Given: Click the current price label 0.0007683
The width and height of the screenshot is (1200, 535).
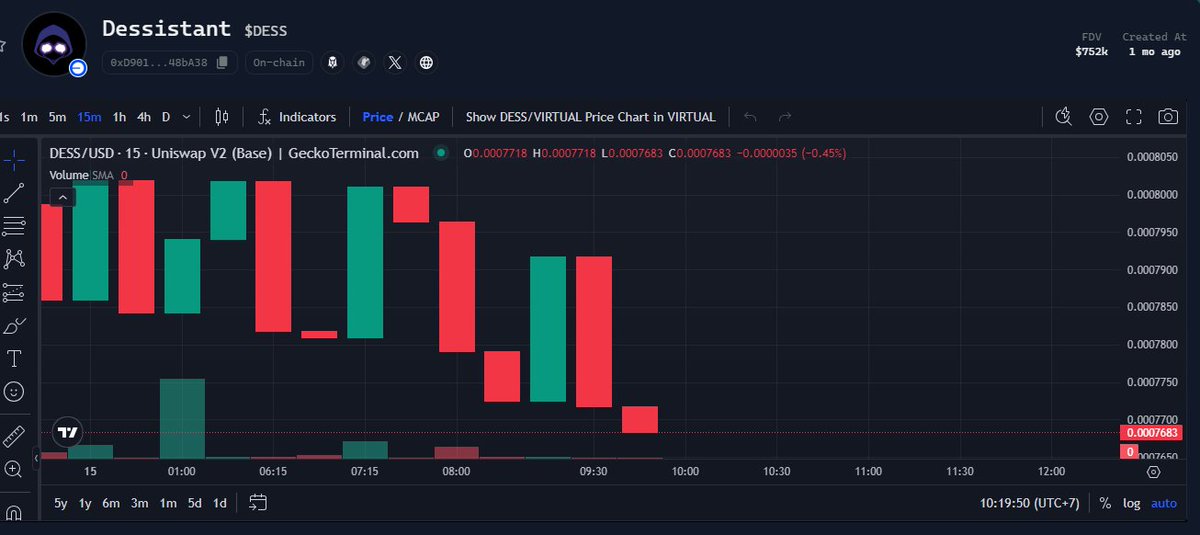Looking at the screenshot, I should point(1154,433).
